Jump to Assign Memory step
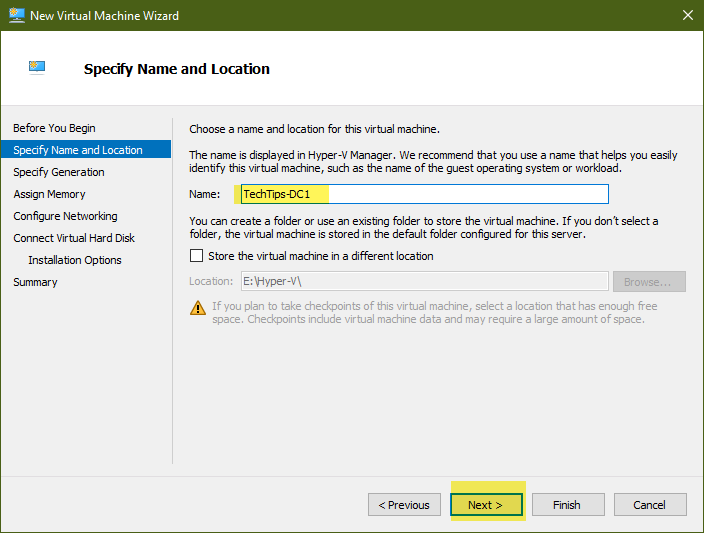The width and height of the screenshot is (704, 533). click(x=49, y=194)
